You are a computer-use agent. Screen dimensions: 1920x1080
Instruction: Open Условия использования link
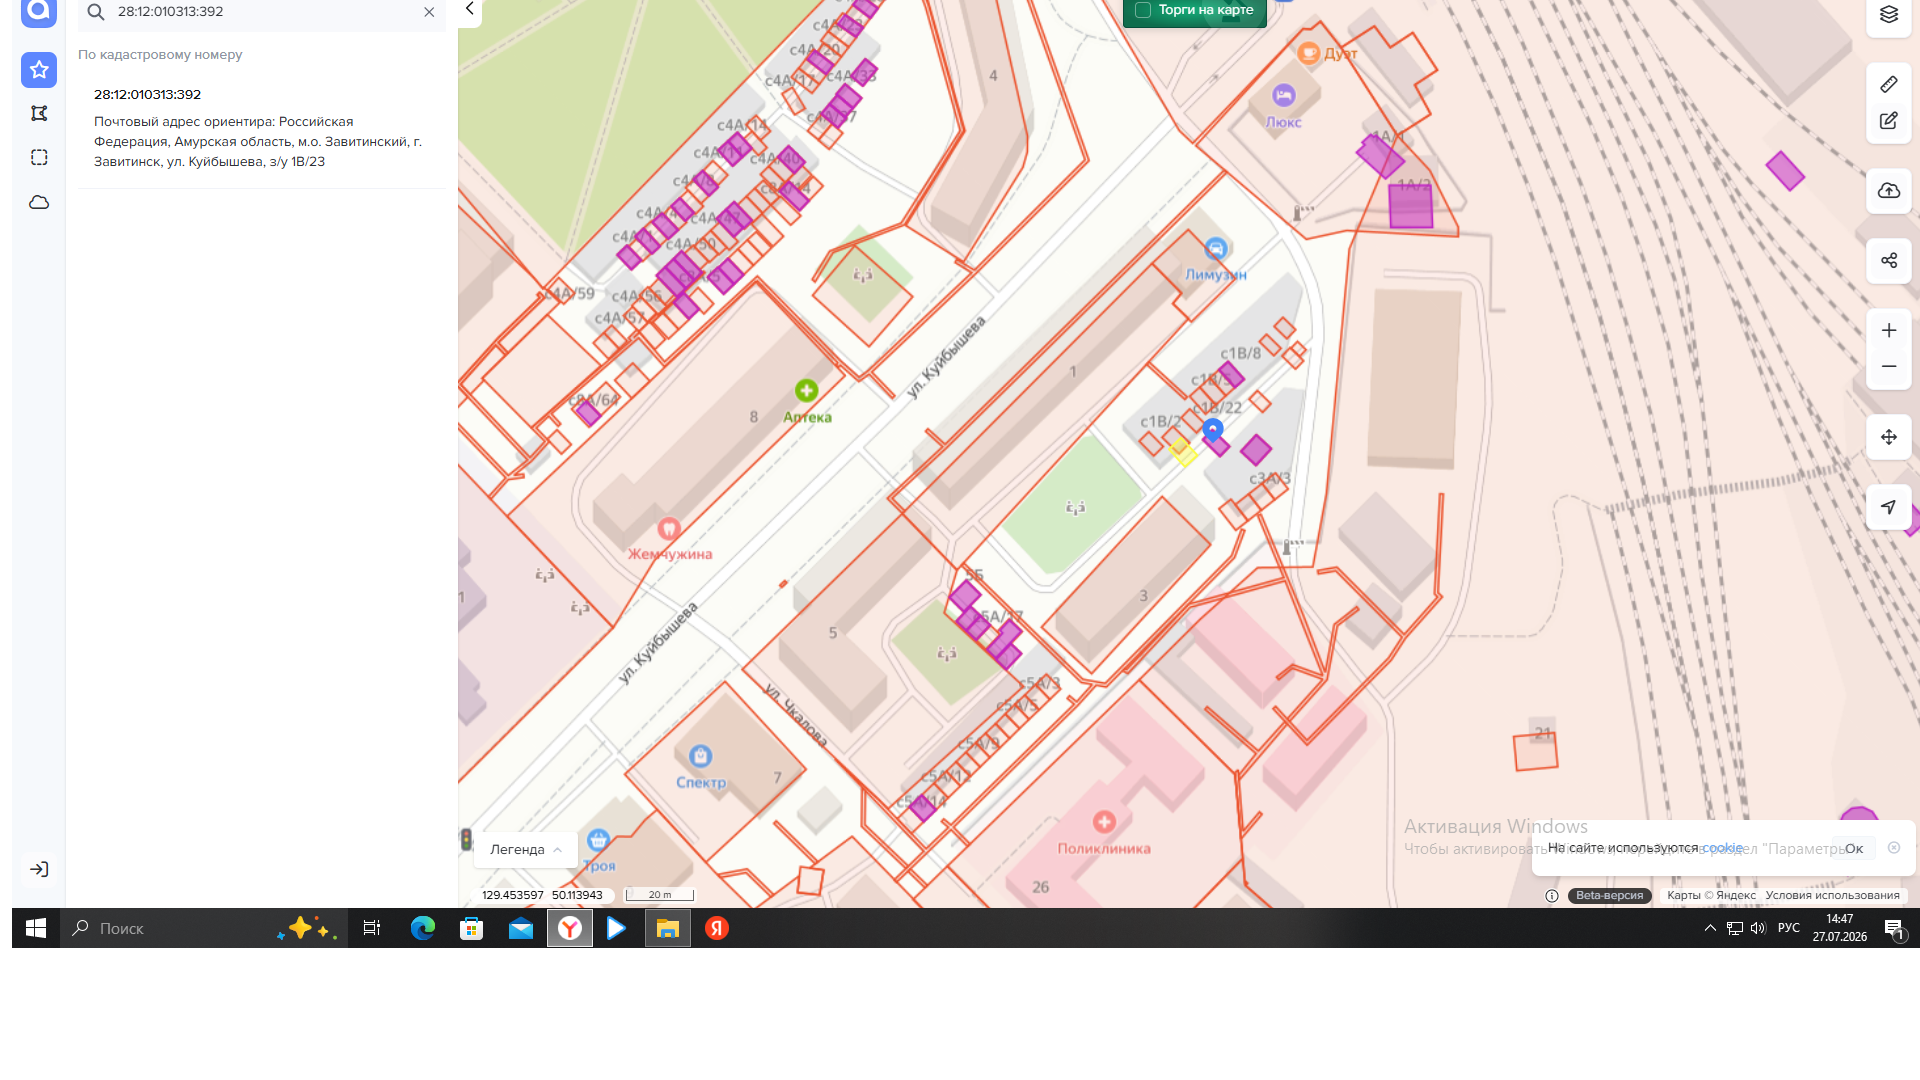point(1832,895)
